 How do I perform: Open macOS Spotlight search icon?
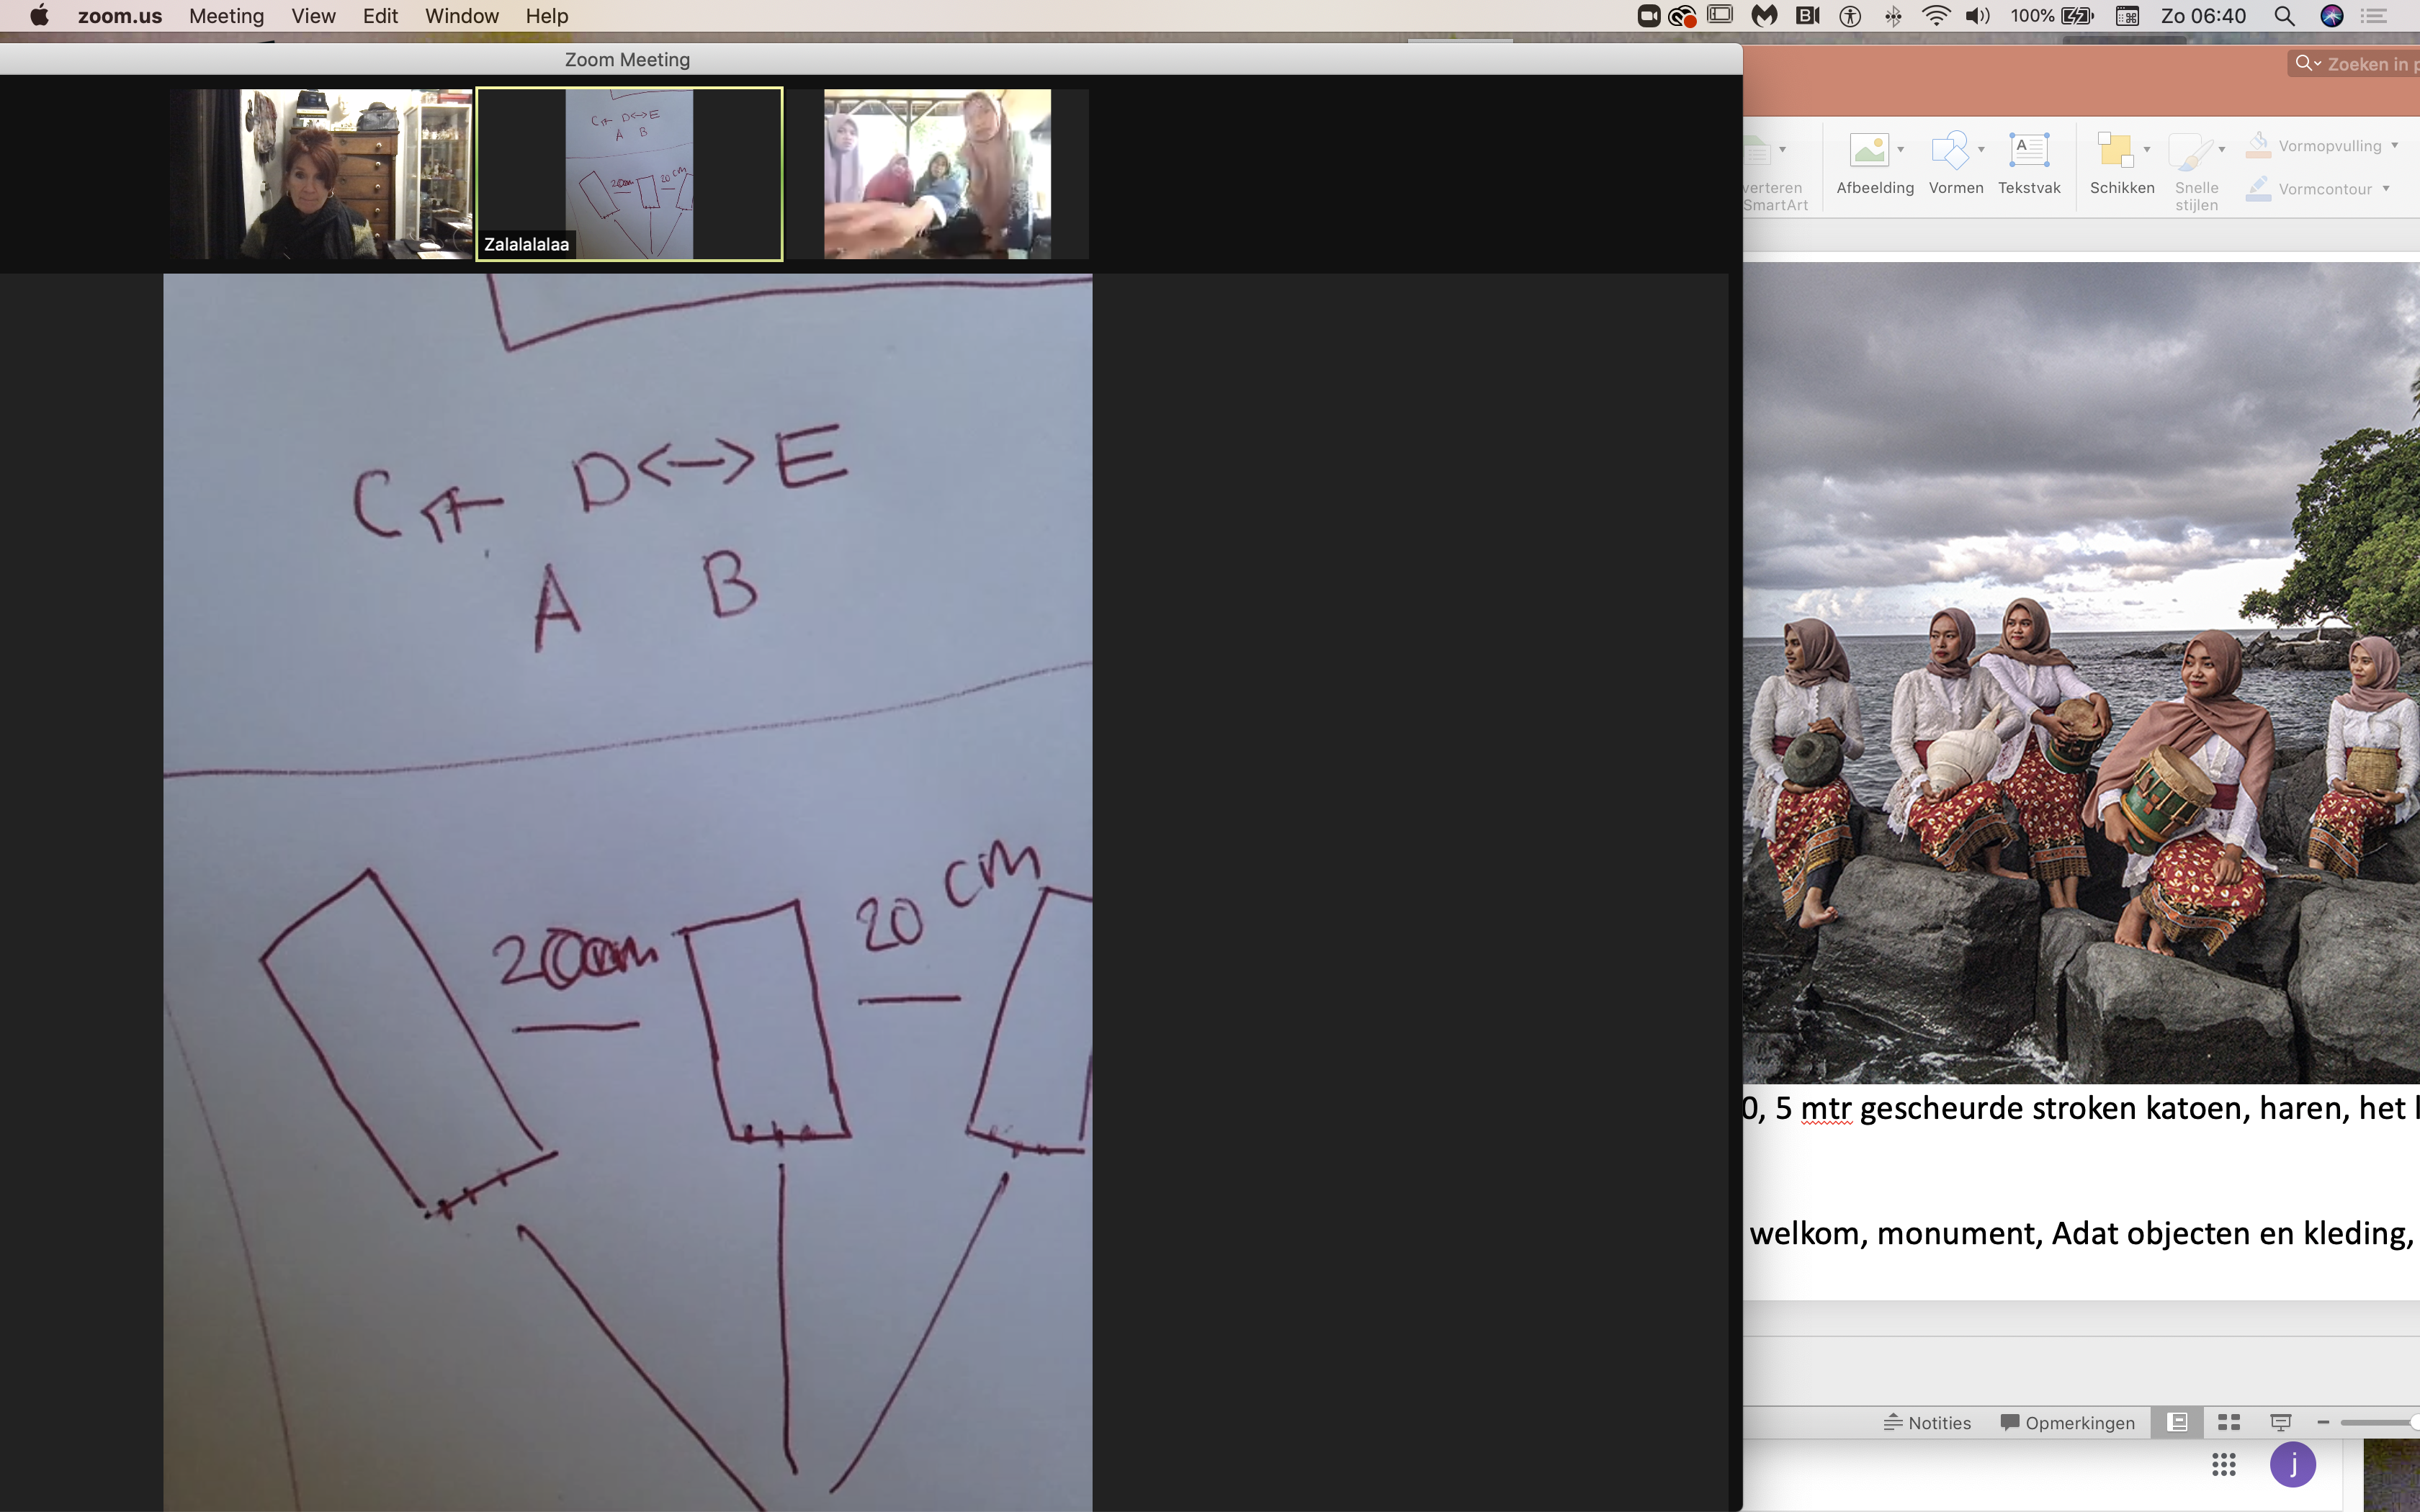coord(2284,16)
